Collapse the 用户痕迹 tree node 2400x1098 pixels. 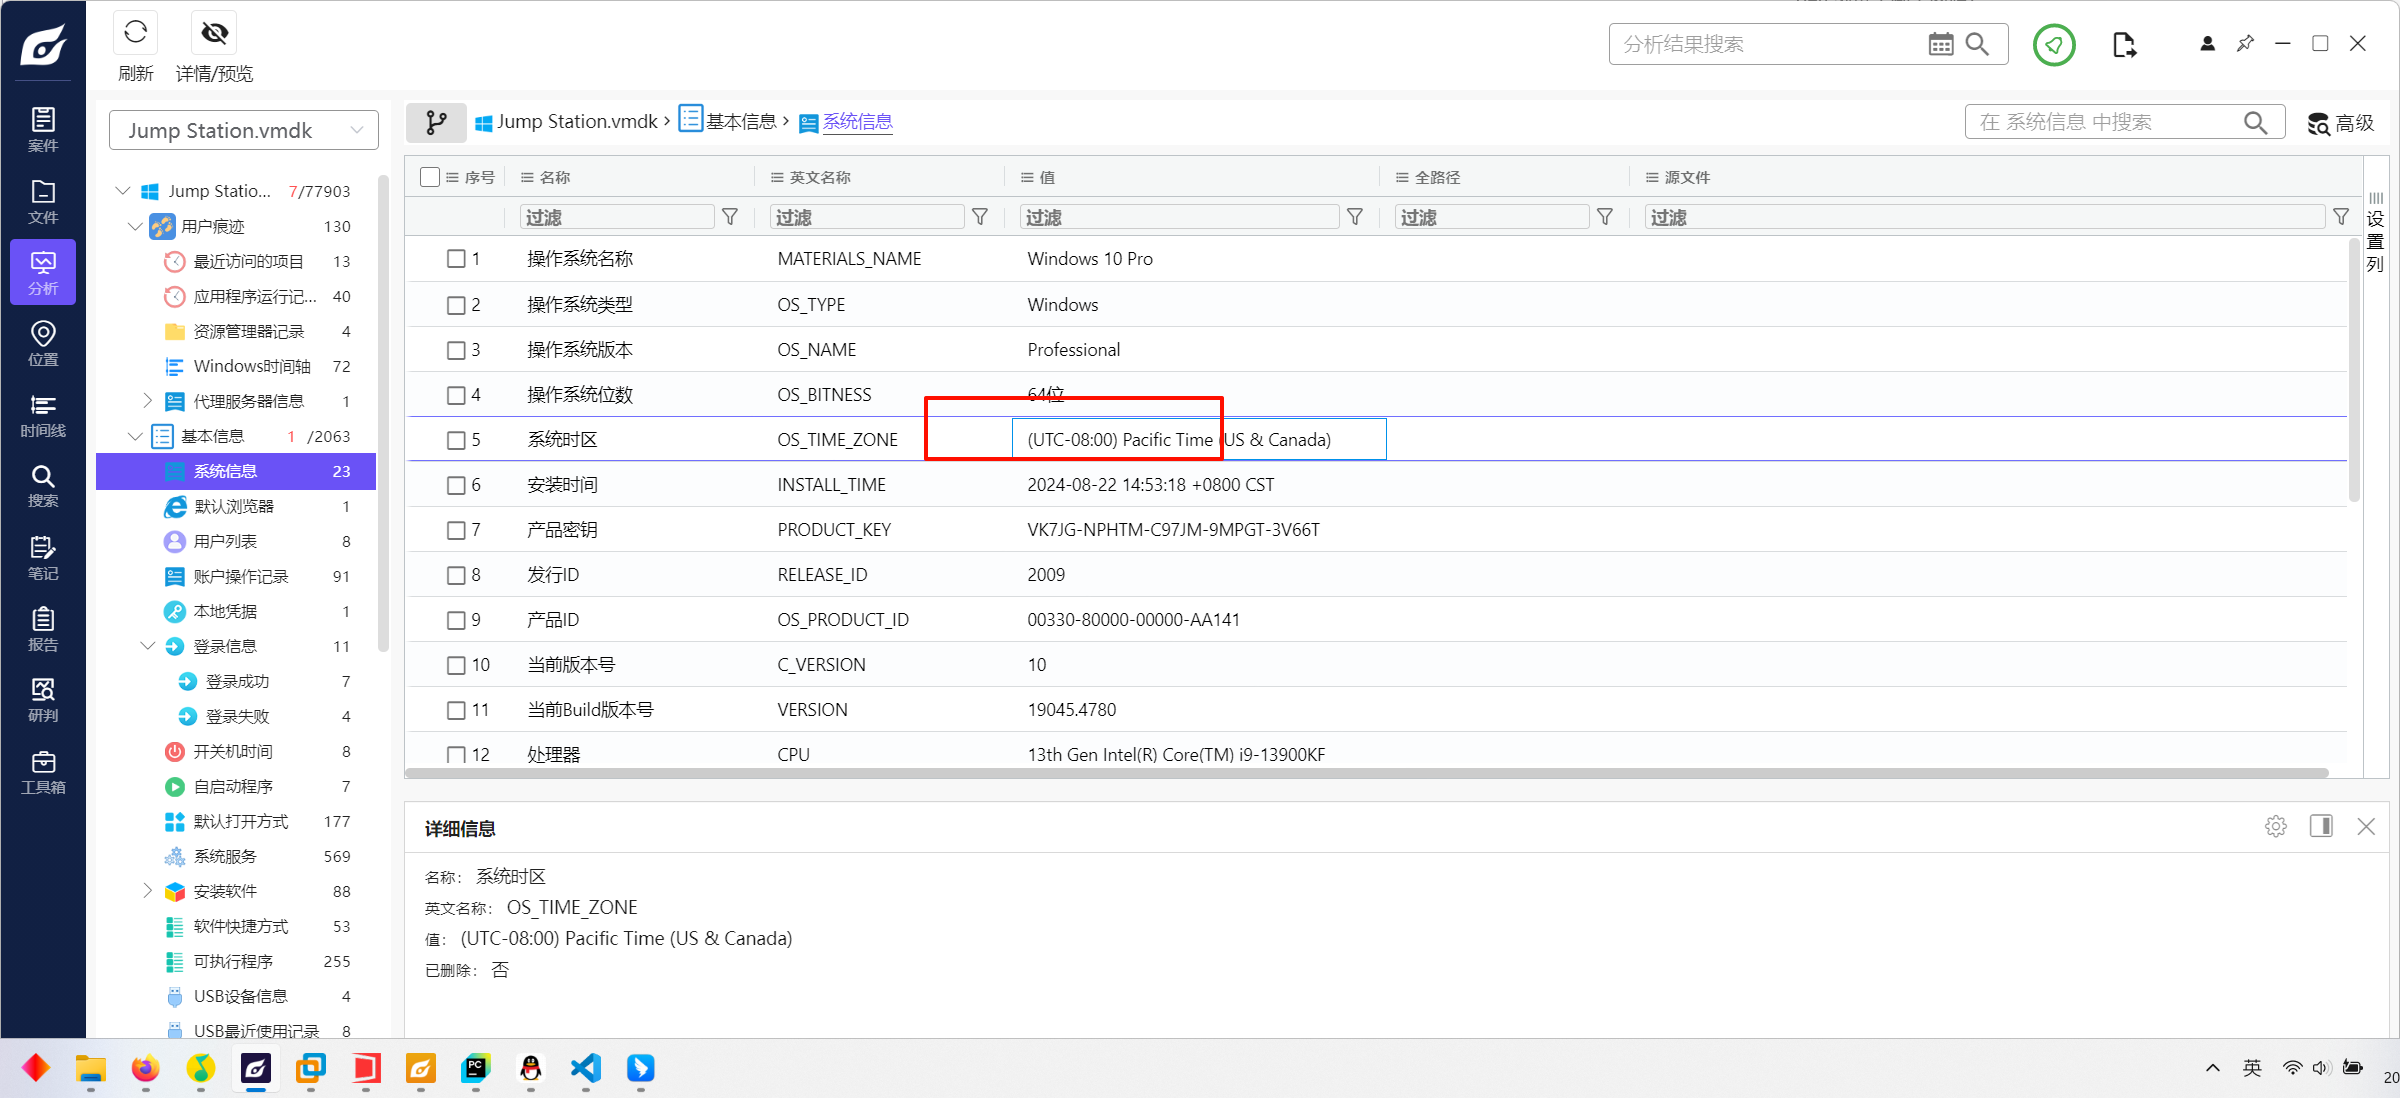tap(135, 227)
